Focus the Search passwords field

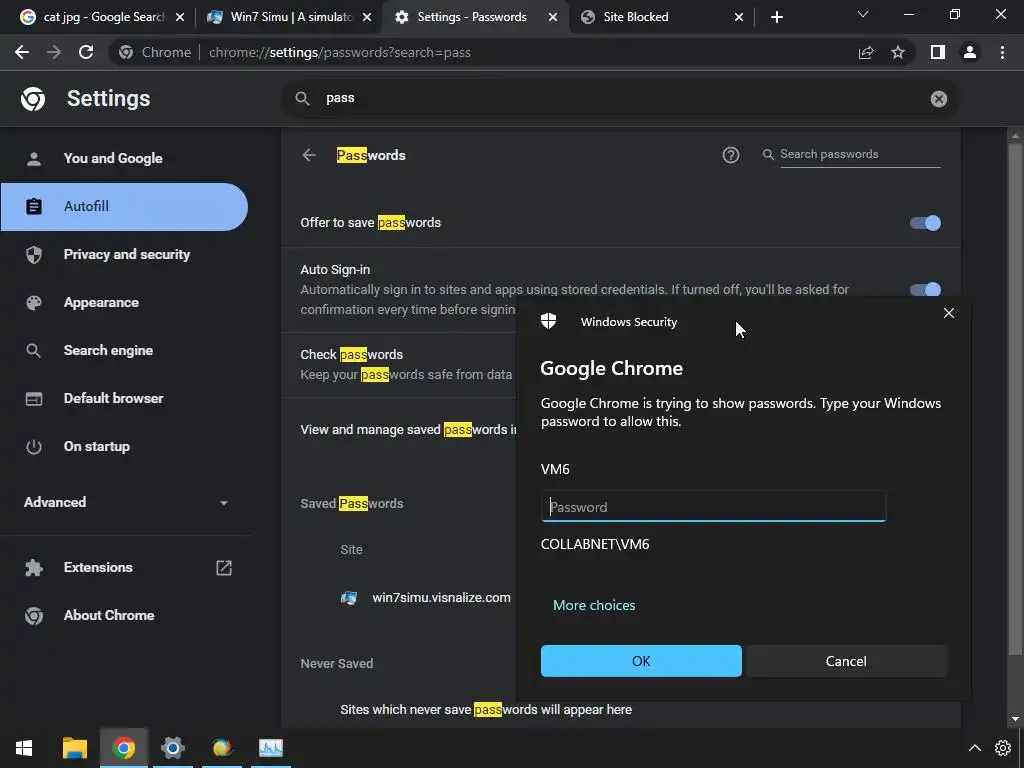(x=860, y=154)
